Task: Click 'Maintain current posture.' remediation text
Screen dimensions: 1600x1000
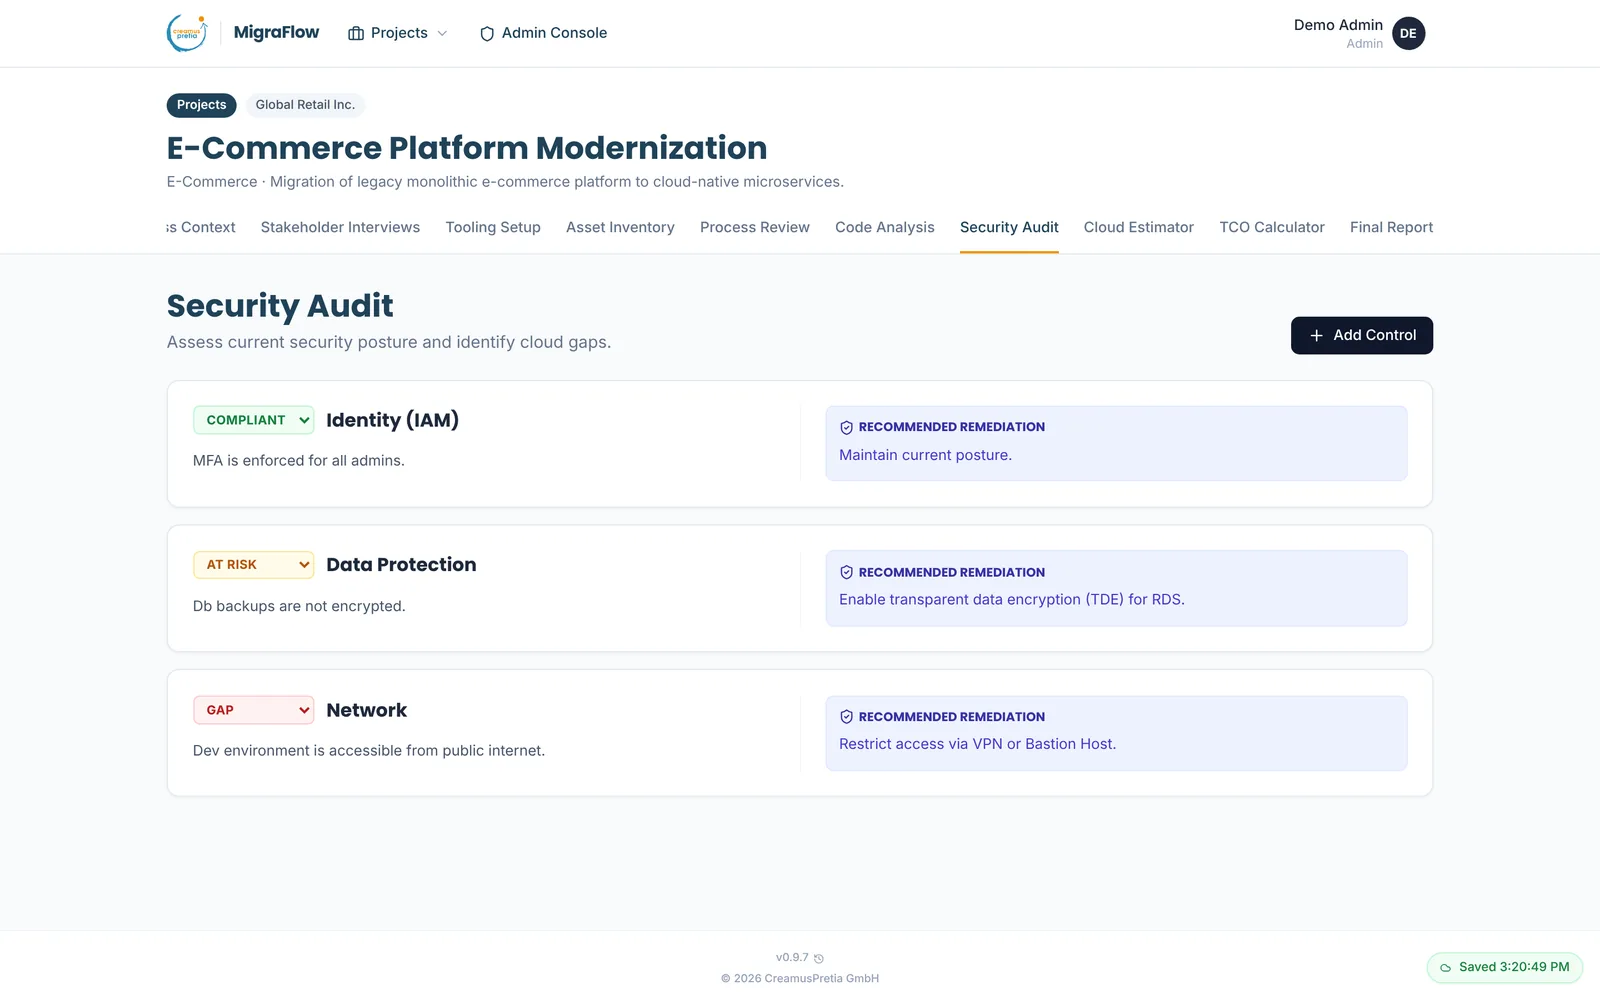Action: coord(925,455)
